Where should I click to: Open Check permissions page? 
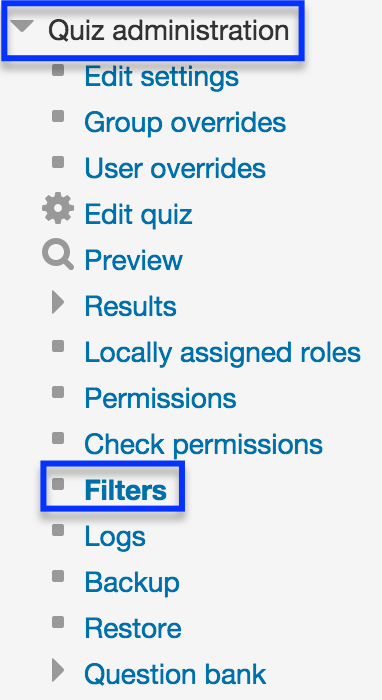click(x=203, y=445)
